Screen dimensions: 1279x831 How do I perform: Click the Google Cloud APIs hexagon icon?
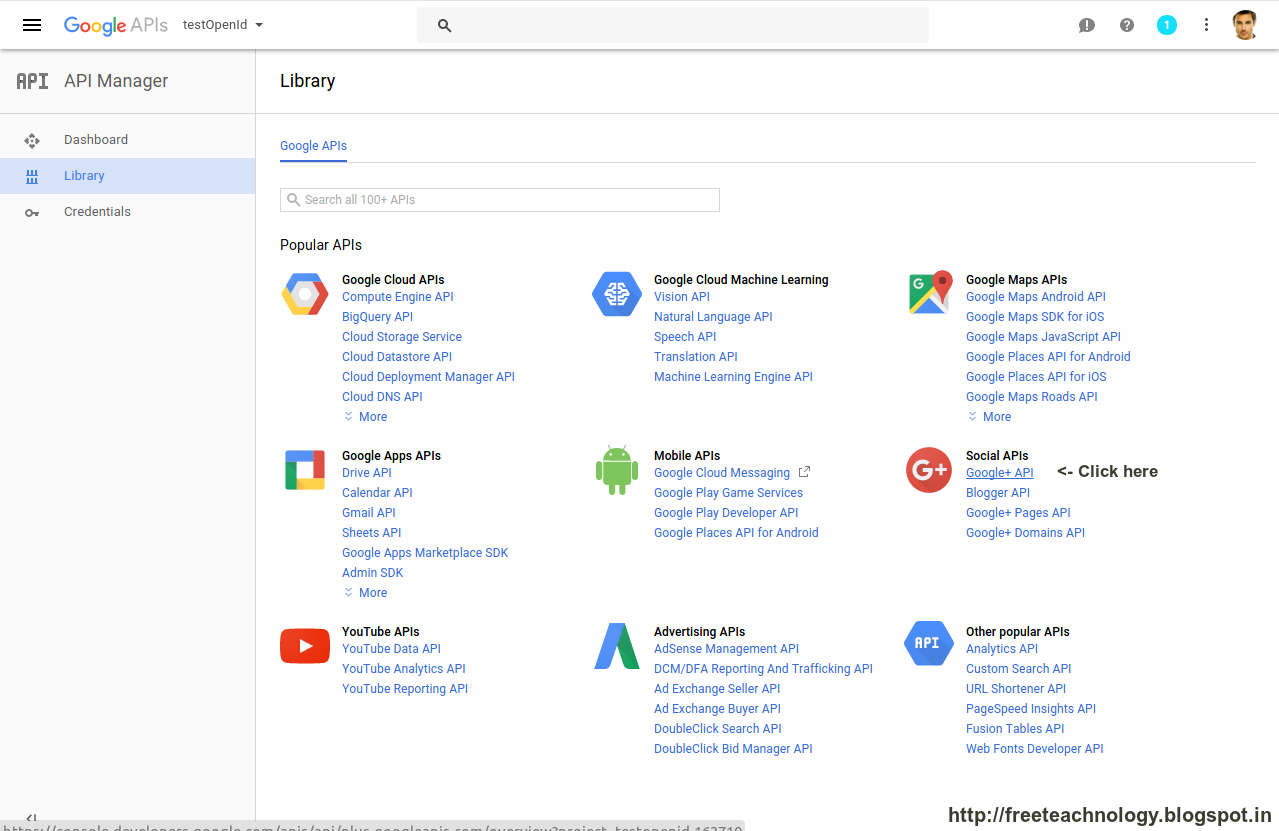click(x=305, y=294)
